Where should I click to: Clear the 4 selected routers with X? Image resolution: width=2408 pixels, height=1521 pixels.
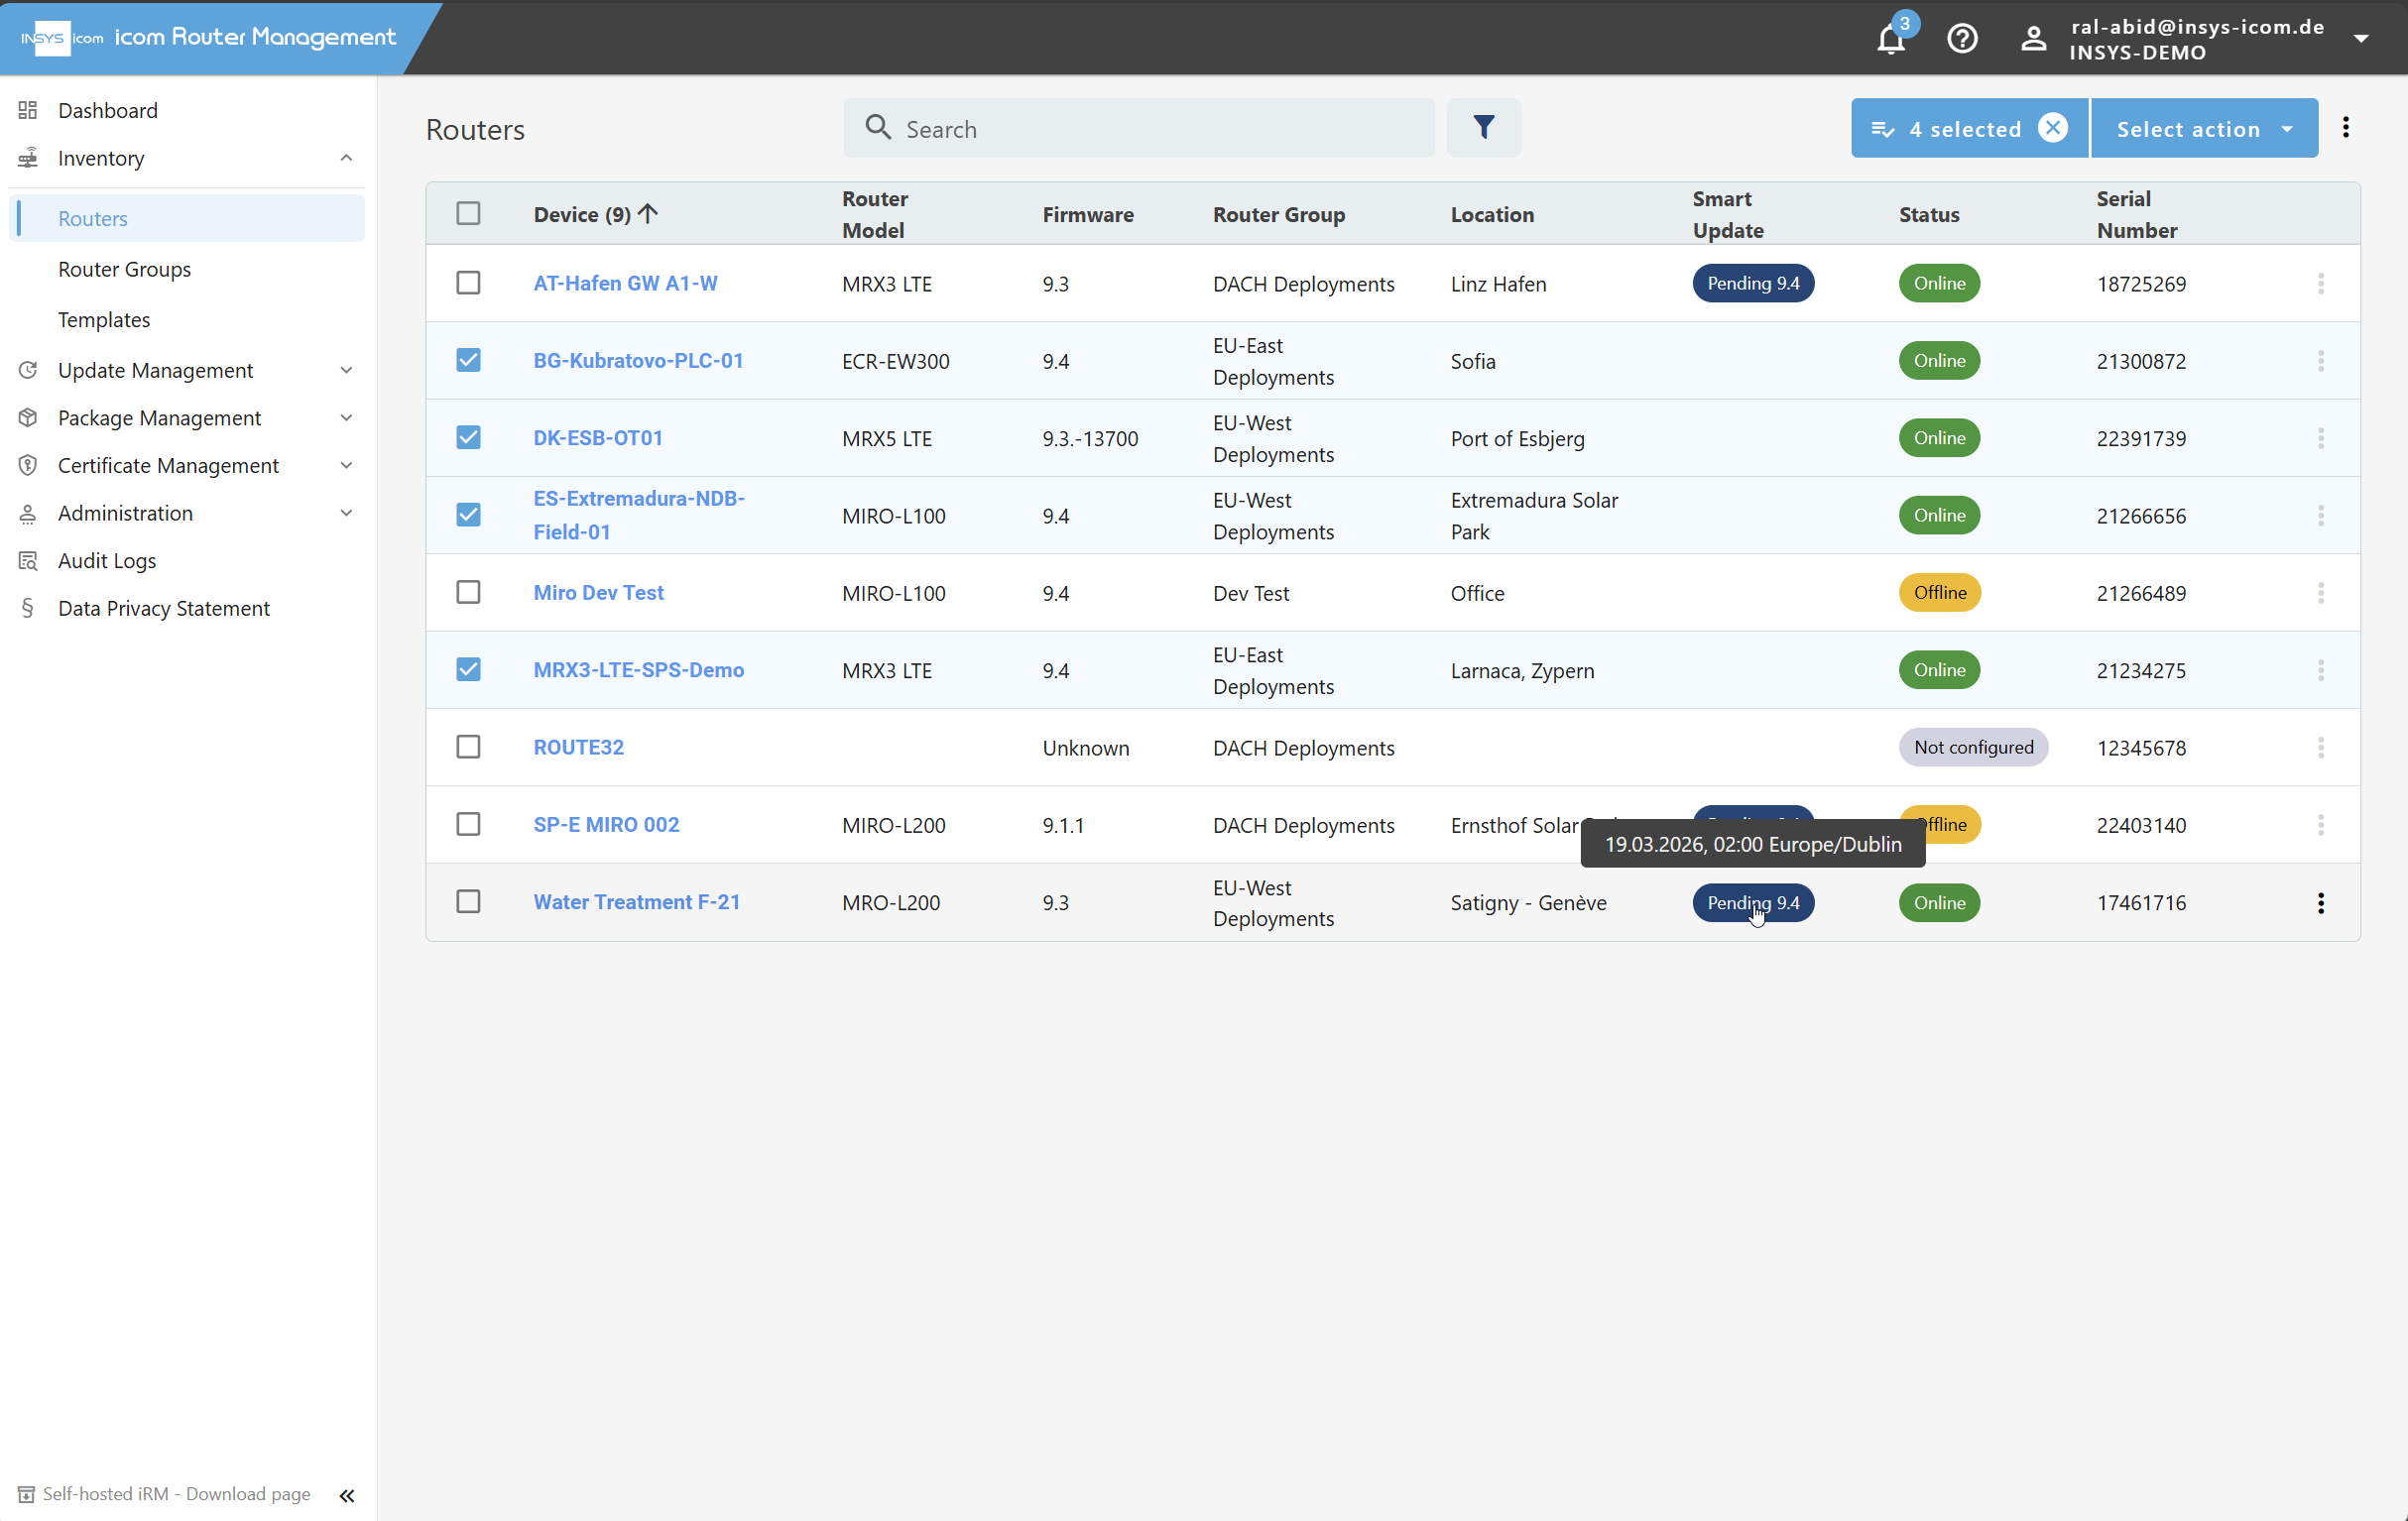(2052, 128)
